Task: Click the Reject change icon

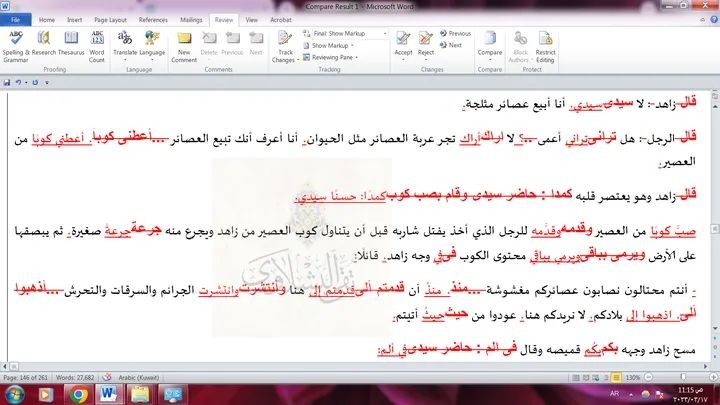Action: click(x=426, y=38)
